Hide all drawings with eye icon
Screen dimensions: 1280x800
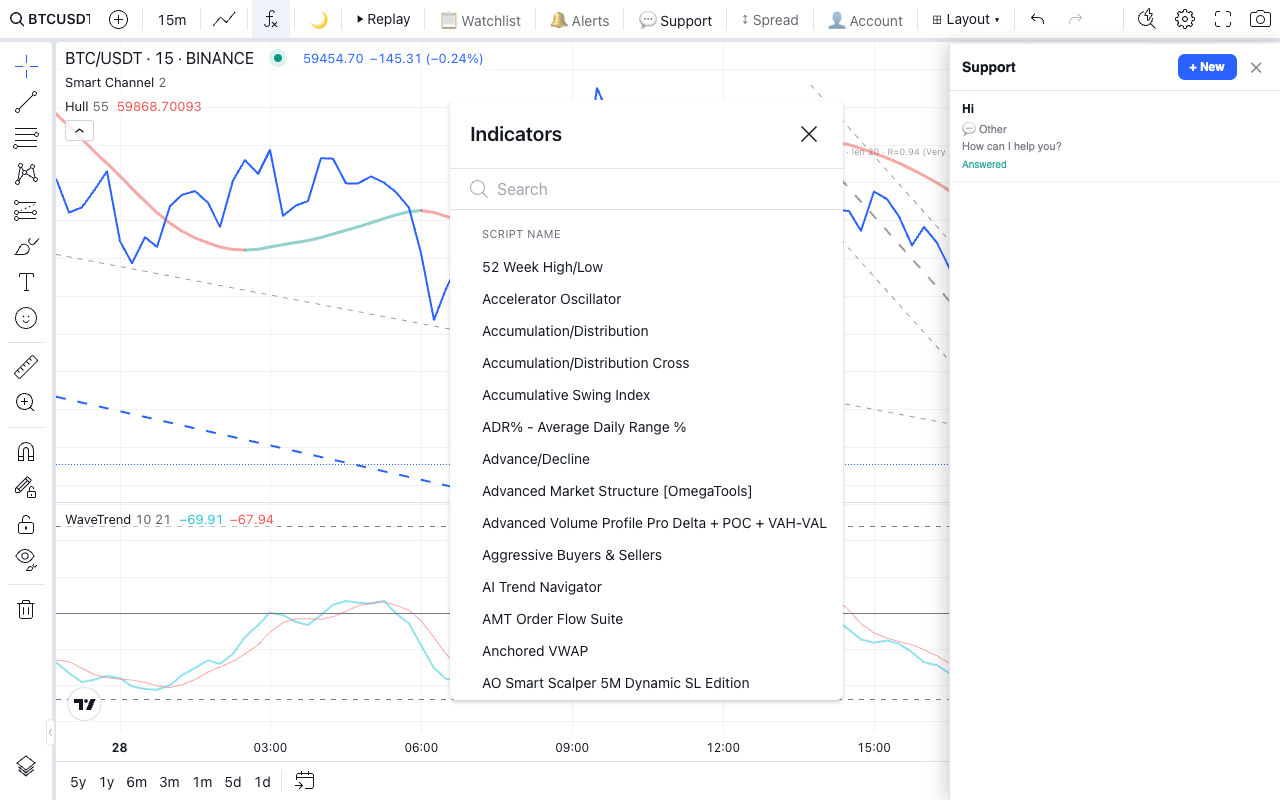coord(26,560)
